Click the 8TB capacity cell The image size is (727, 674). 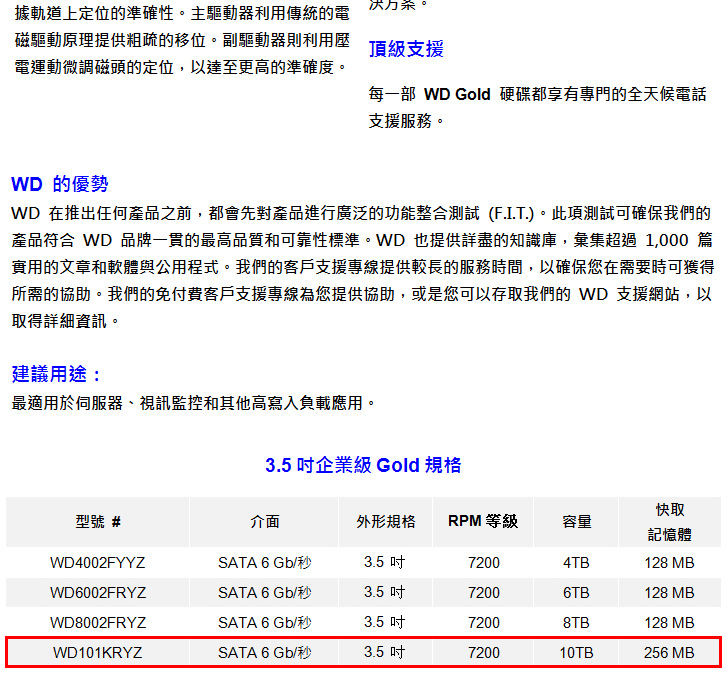pyautogui.click(x=576, y=623)
